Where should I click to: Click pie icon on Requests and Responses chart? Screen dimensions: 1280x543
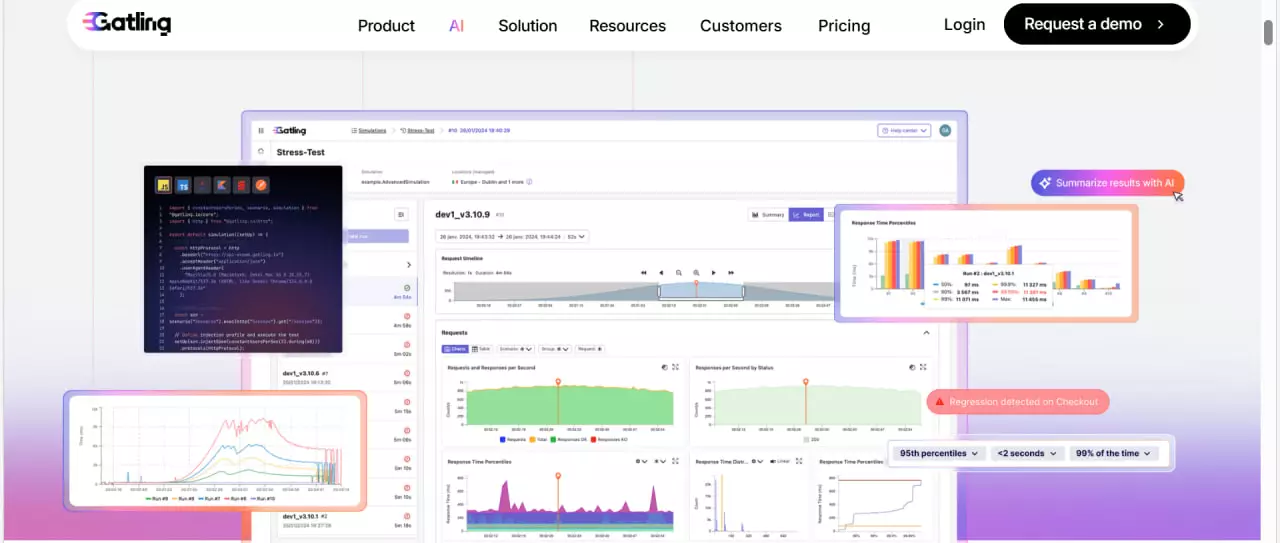pyautogui.click(x=664, y=367)
